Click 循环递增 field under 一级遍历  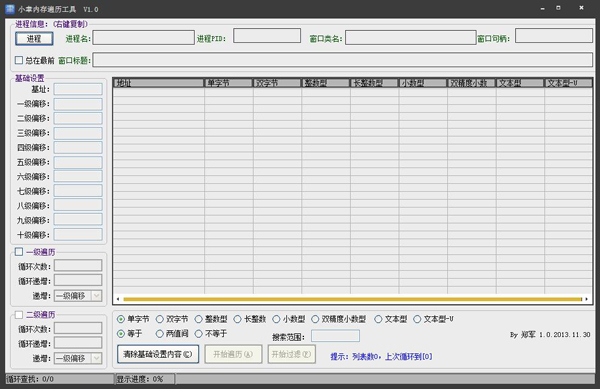tap(78, 280)
